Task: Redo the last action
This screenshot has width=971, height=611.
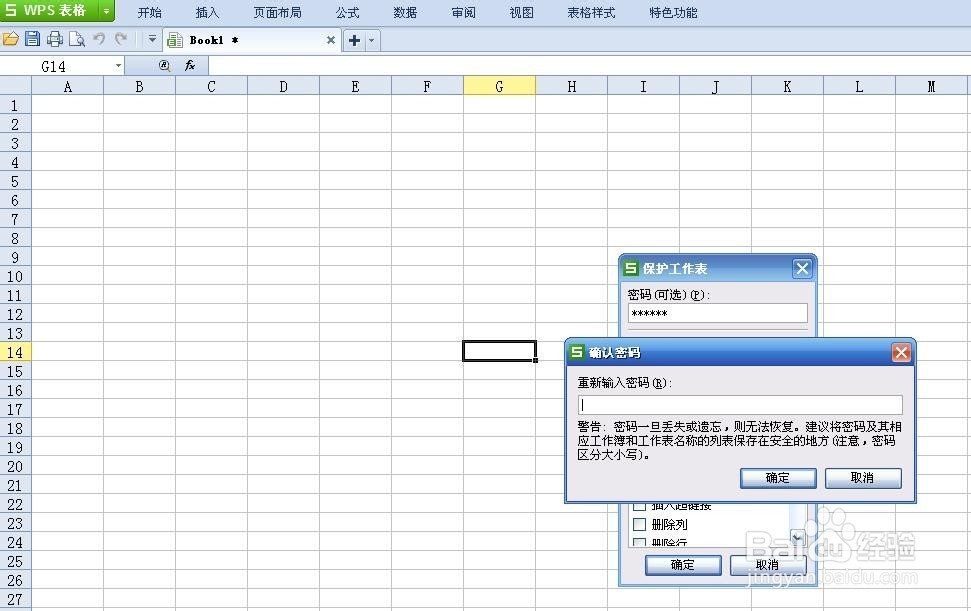Action: pos(120,40)
